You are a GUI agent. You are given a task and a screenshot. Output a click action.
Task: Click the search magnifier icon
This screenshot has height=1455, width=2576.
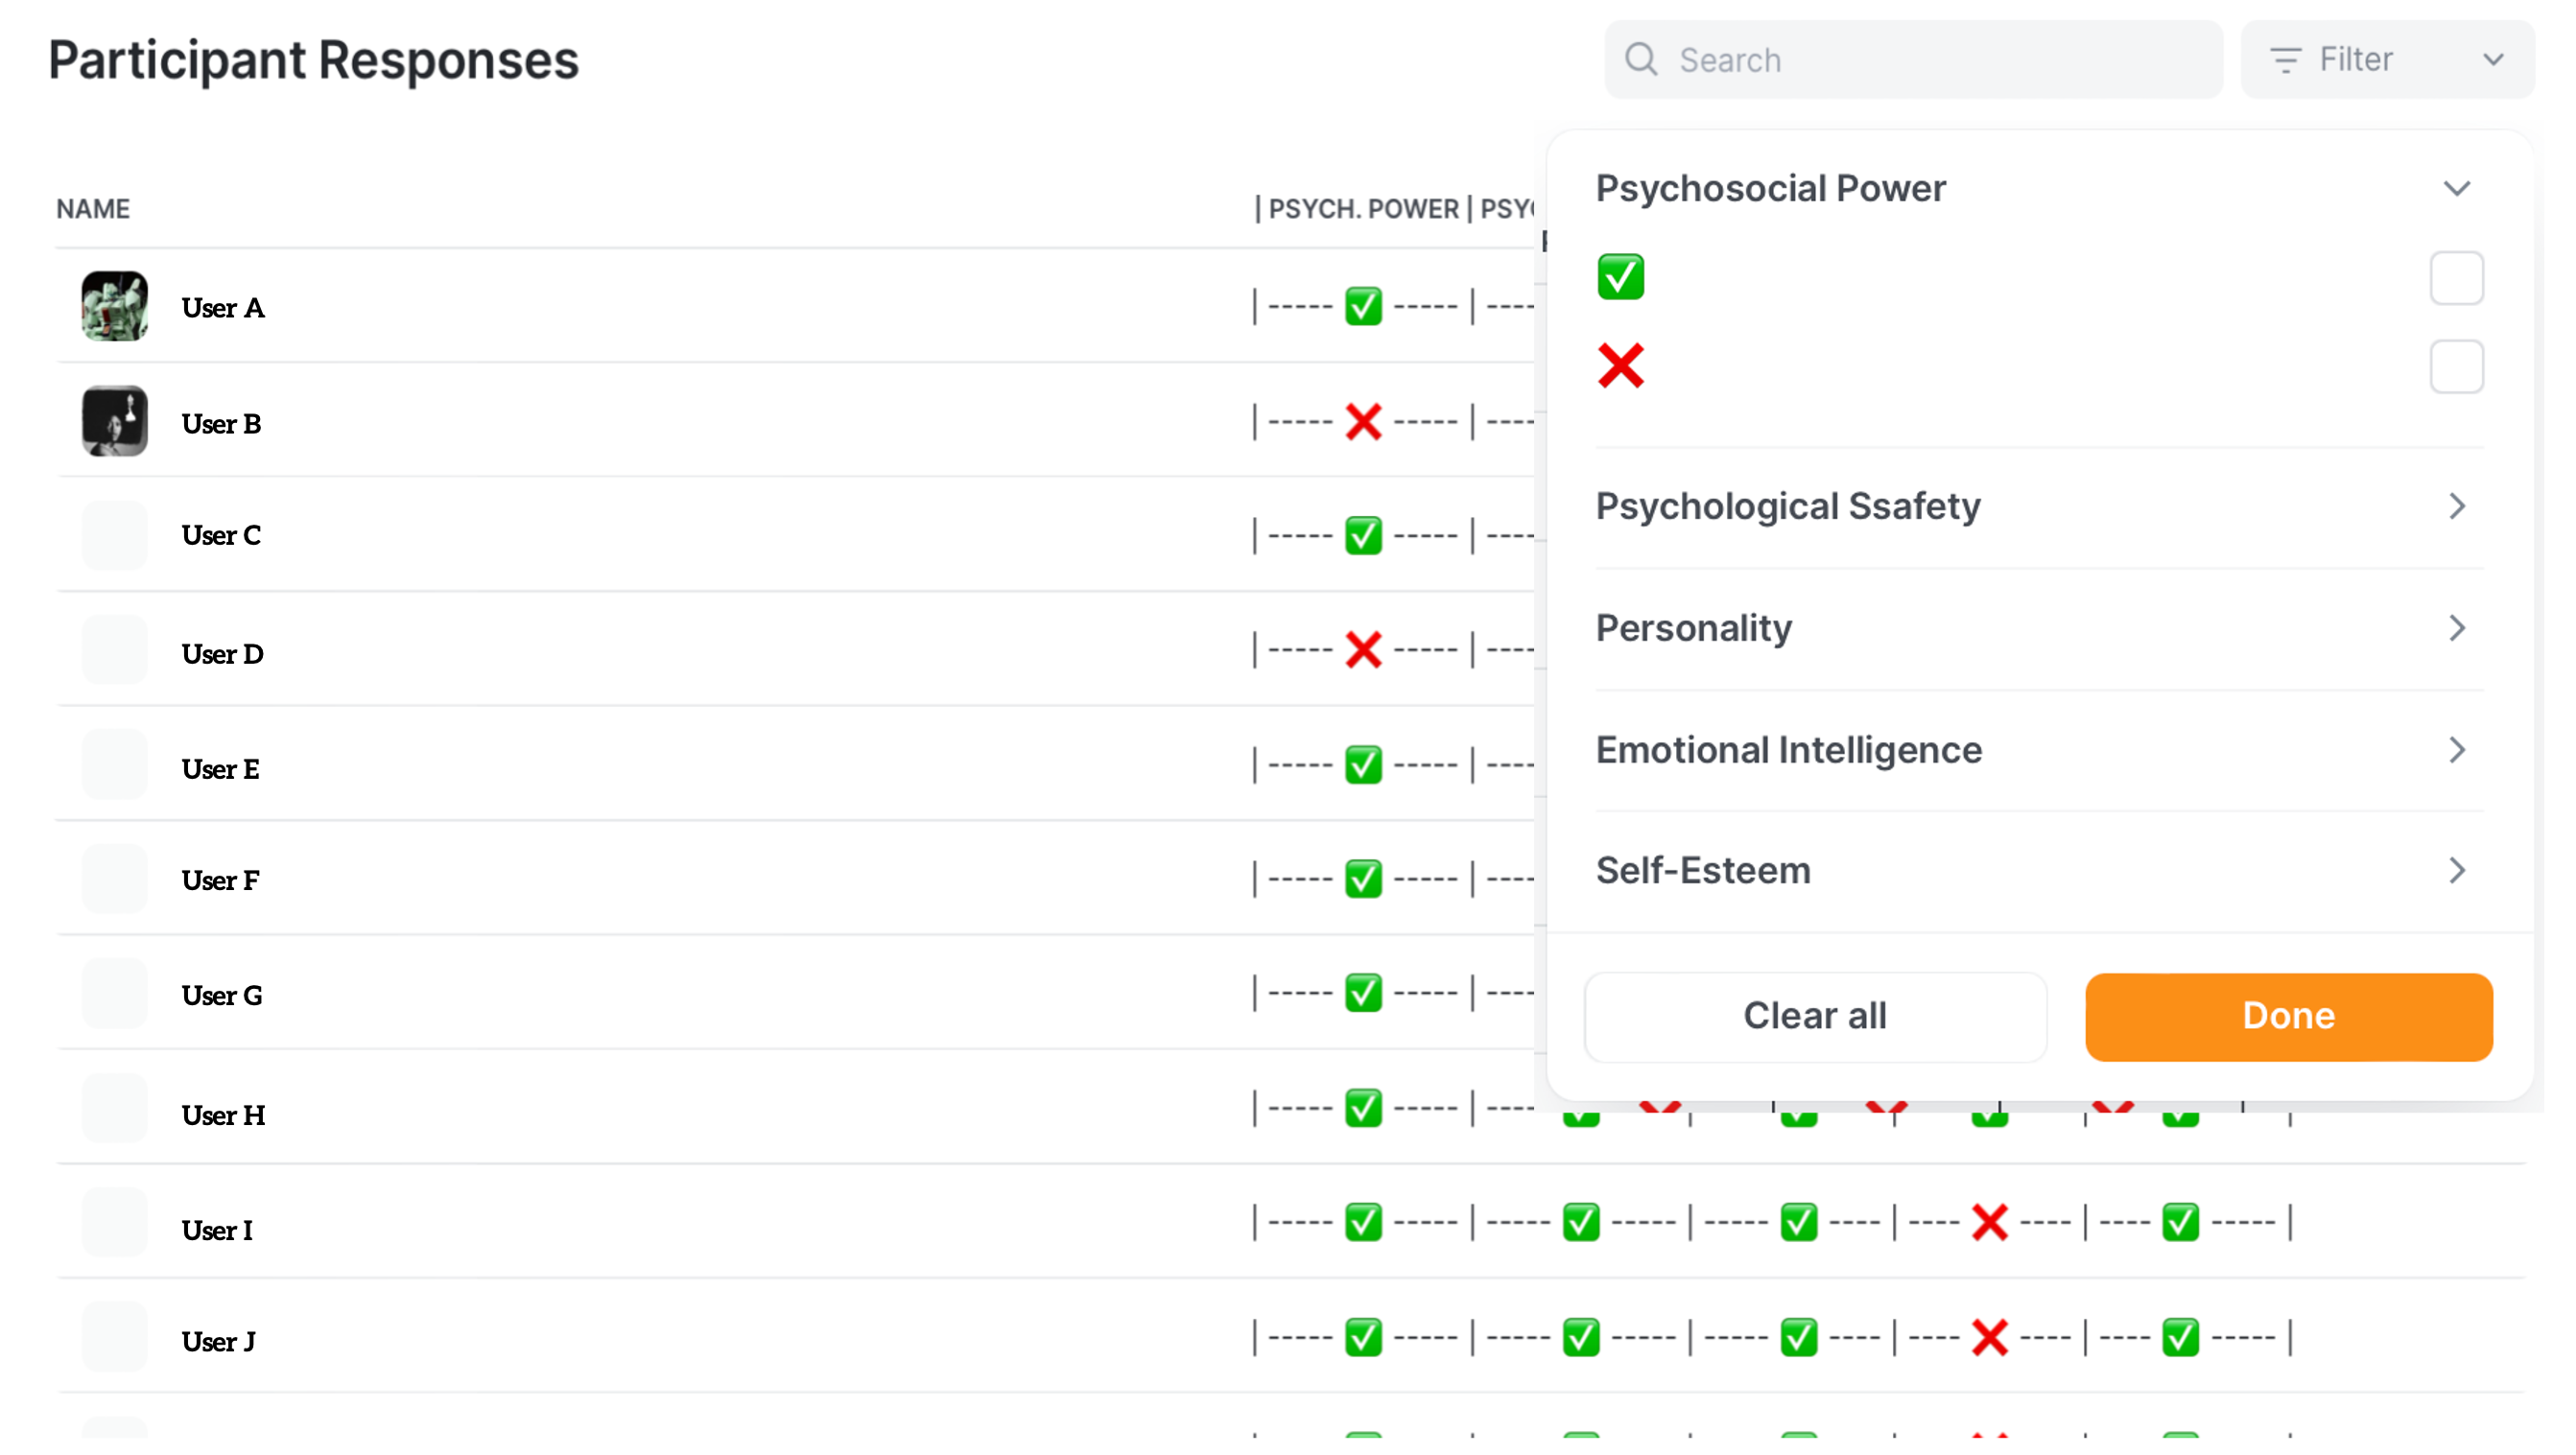pos(1641,60)
